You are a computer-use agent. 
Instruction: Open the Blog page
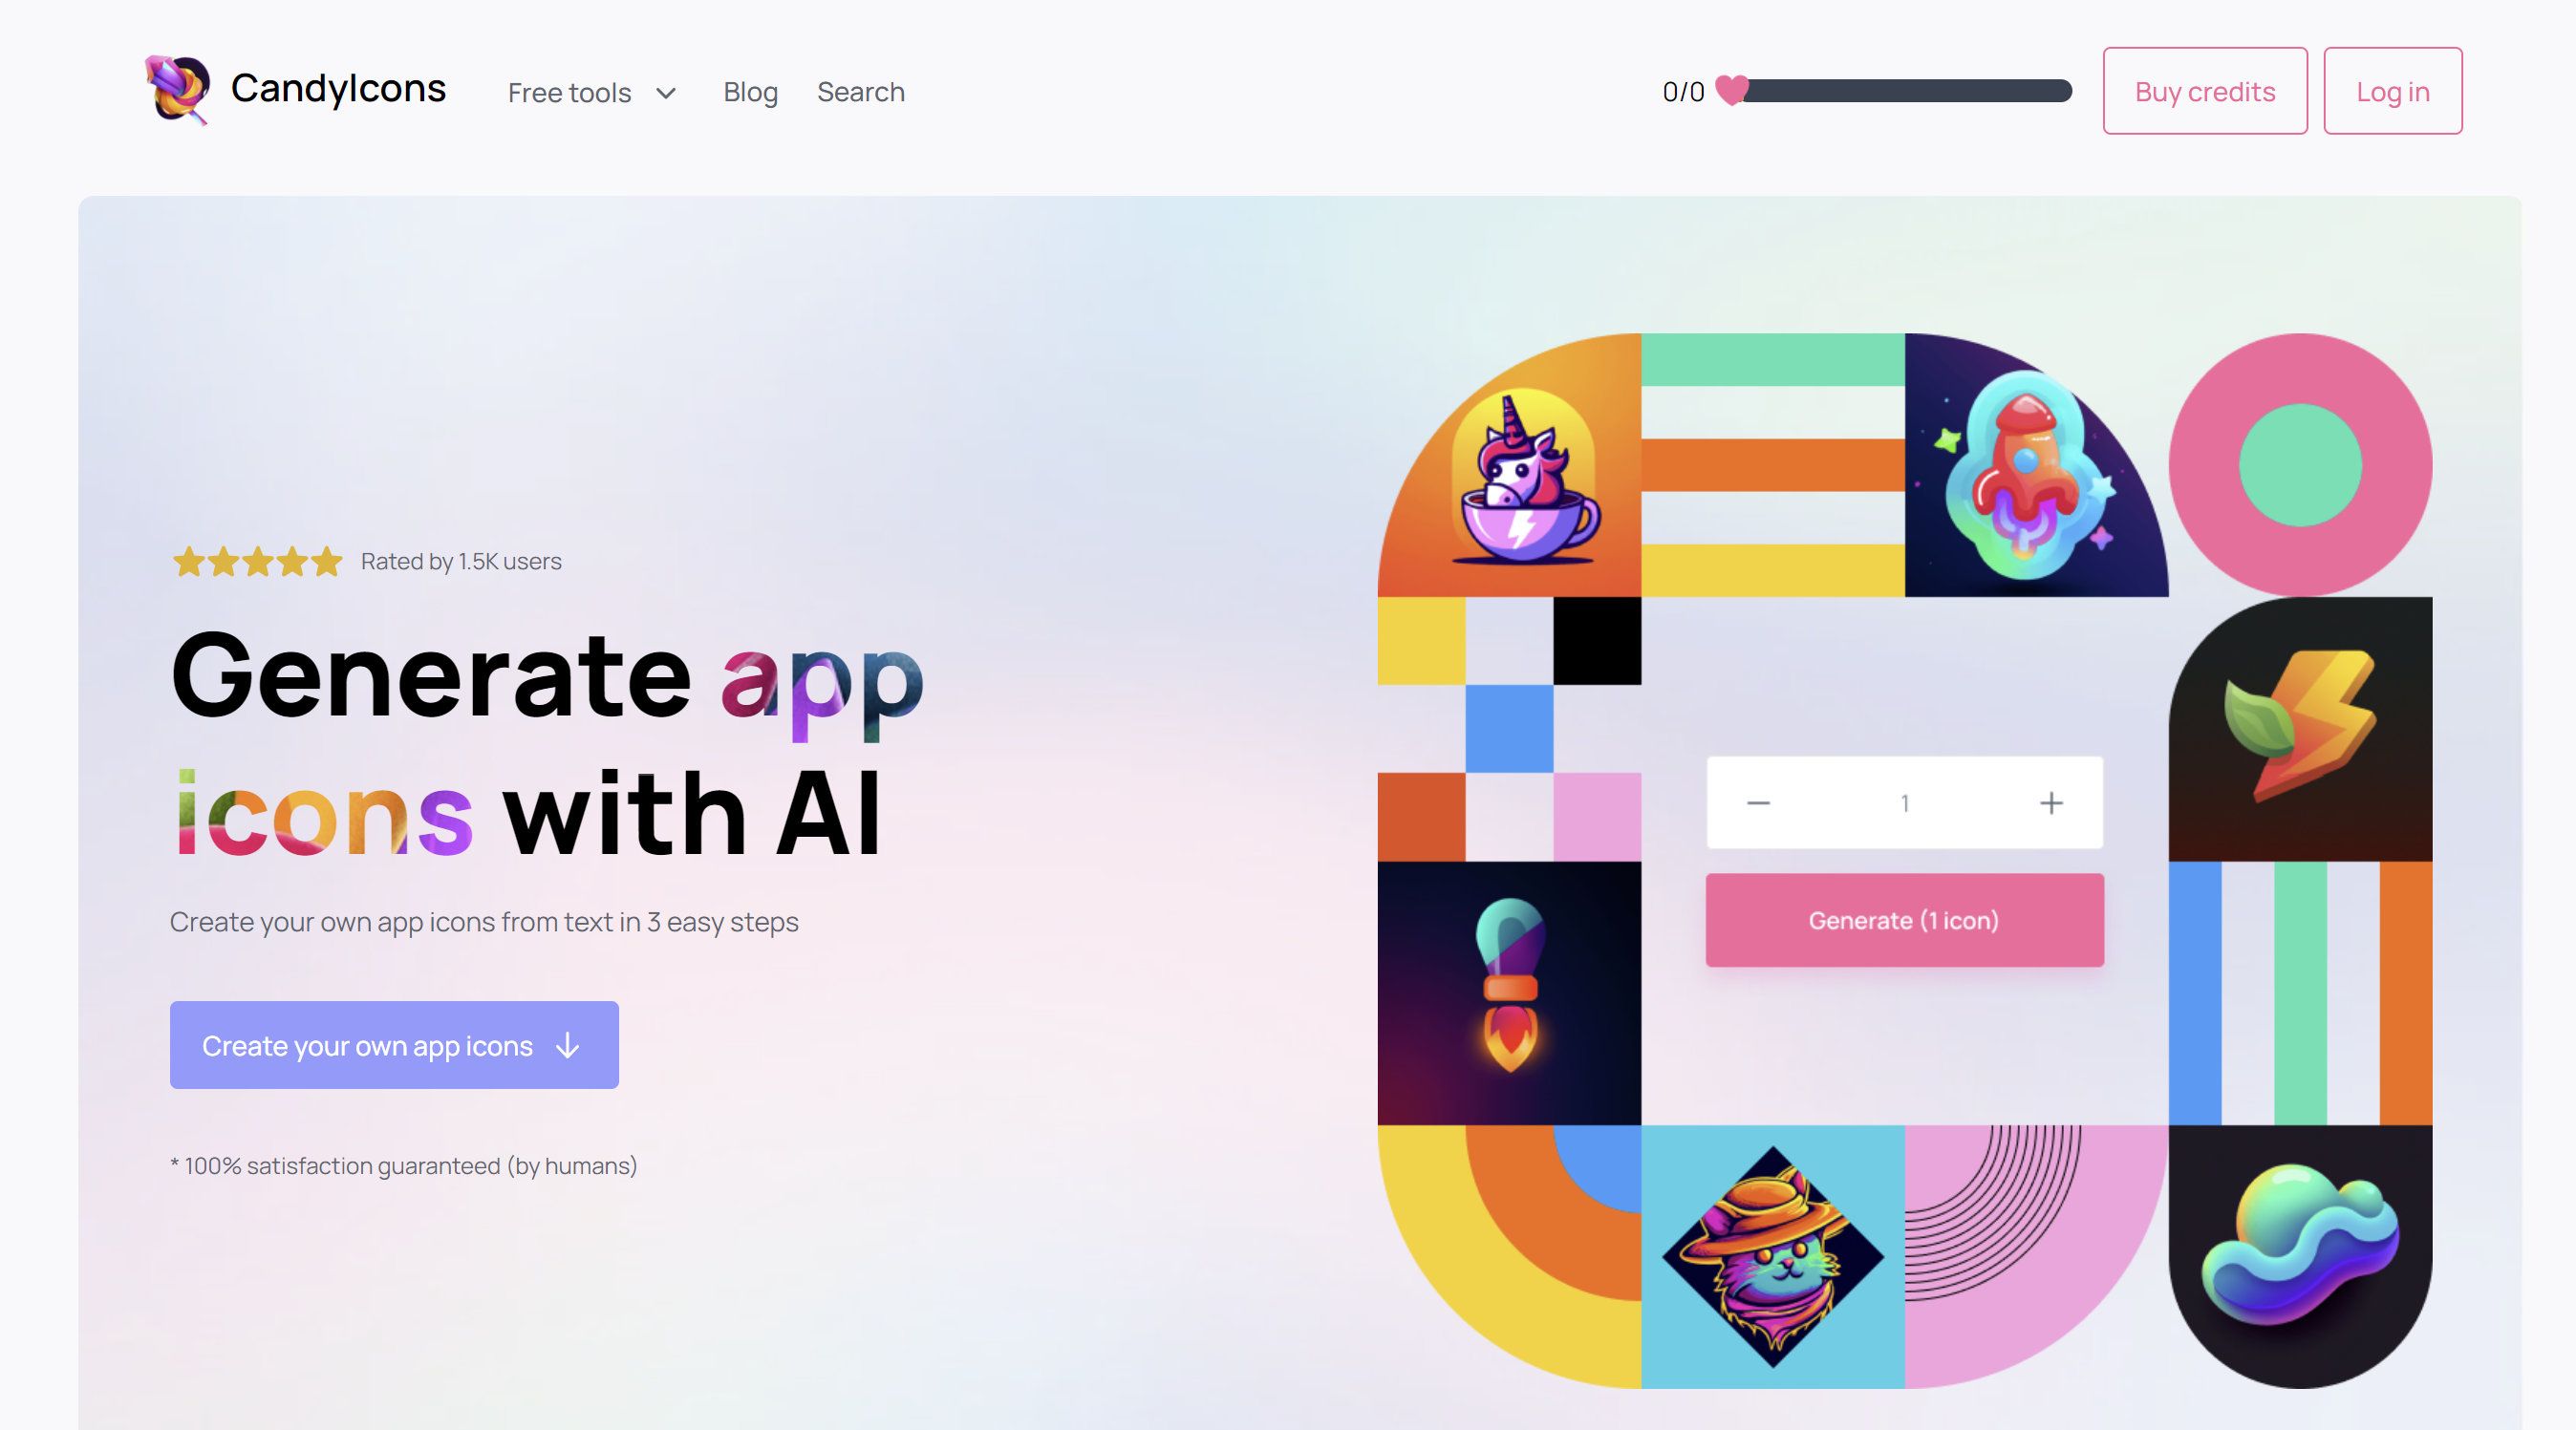pyautogui.click(x=748, y=90)
